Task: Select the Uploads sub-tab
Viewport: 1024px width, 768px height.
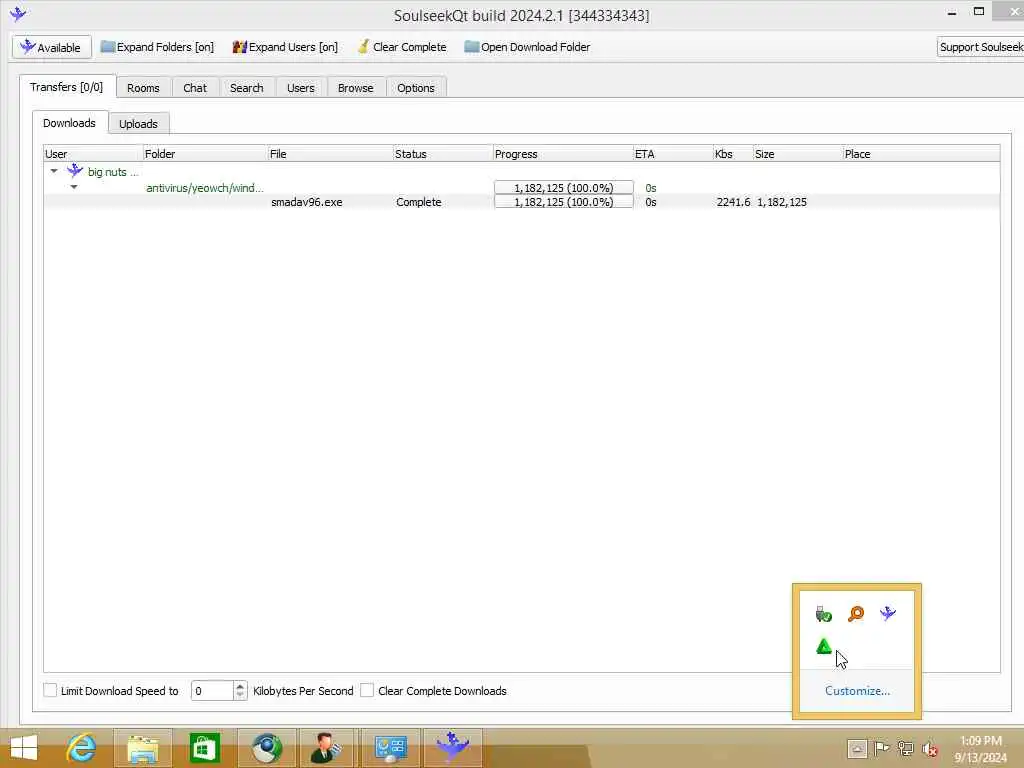Action: [138, 123]
